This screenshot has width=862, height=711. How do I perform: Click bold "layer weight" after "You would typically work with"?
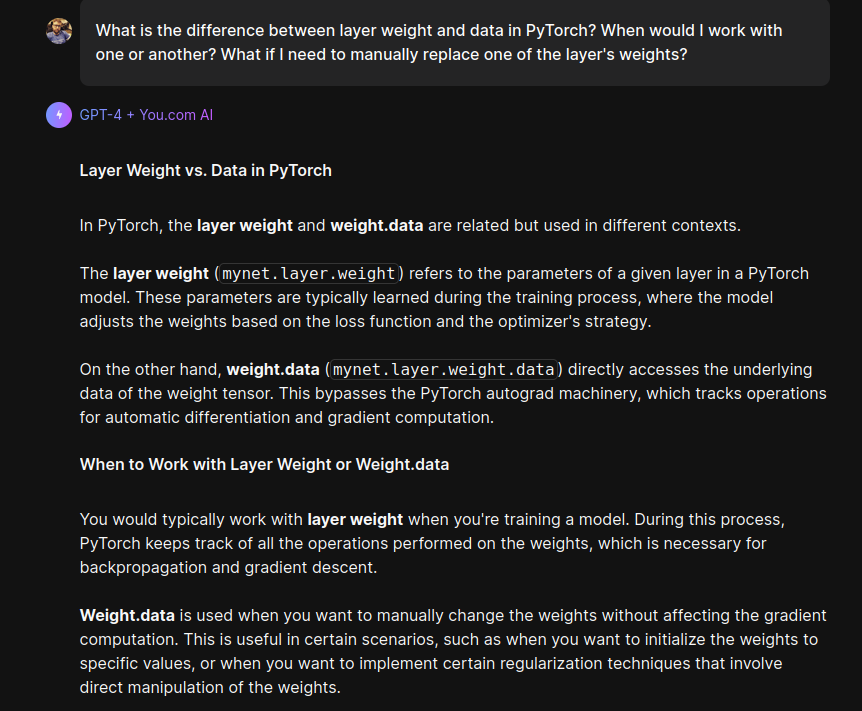click(355, 519)
